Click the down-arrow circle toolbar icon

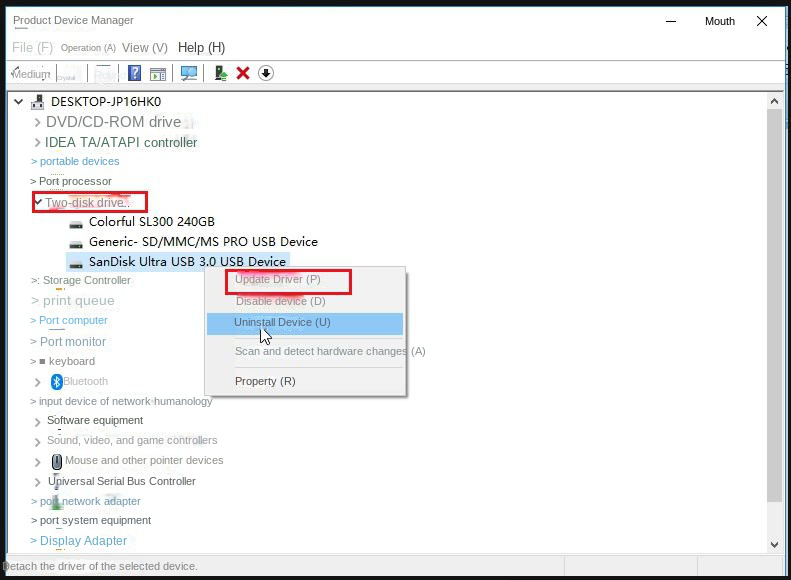tap(266, 73)
